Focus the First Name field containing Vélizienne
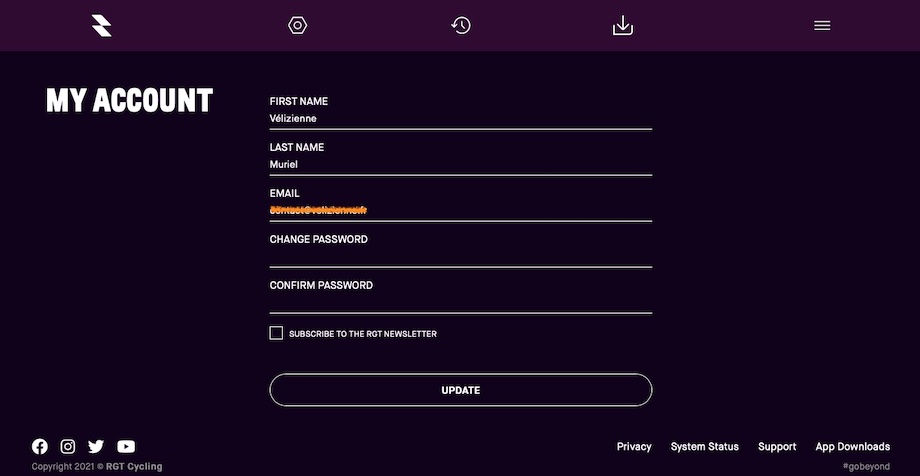The width and height of the screenshot is (920, 476). 461,119
